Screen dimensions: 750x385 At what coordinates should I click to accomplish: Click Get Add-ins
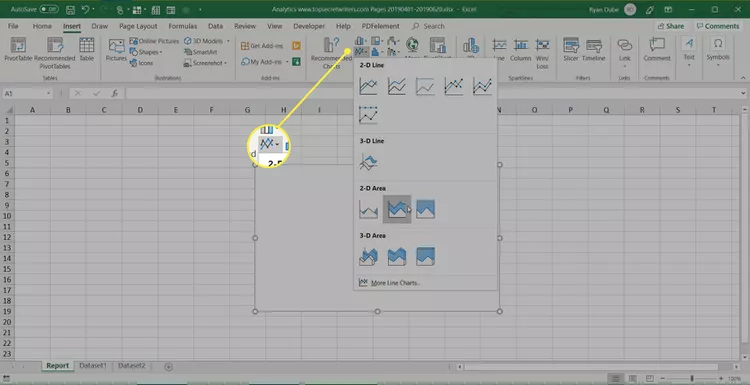(x=262, y=46)
